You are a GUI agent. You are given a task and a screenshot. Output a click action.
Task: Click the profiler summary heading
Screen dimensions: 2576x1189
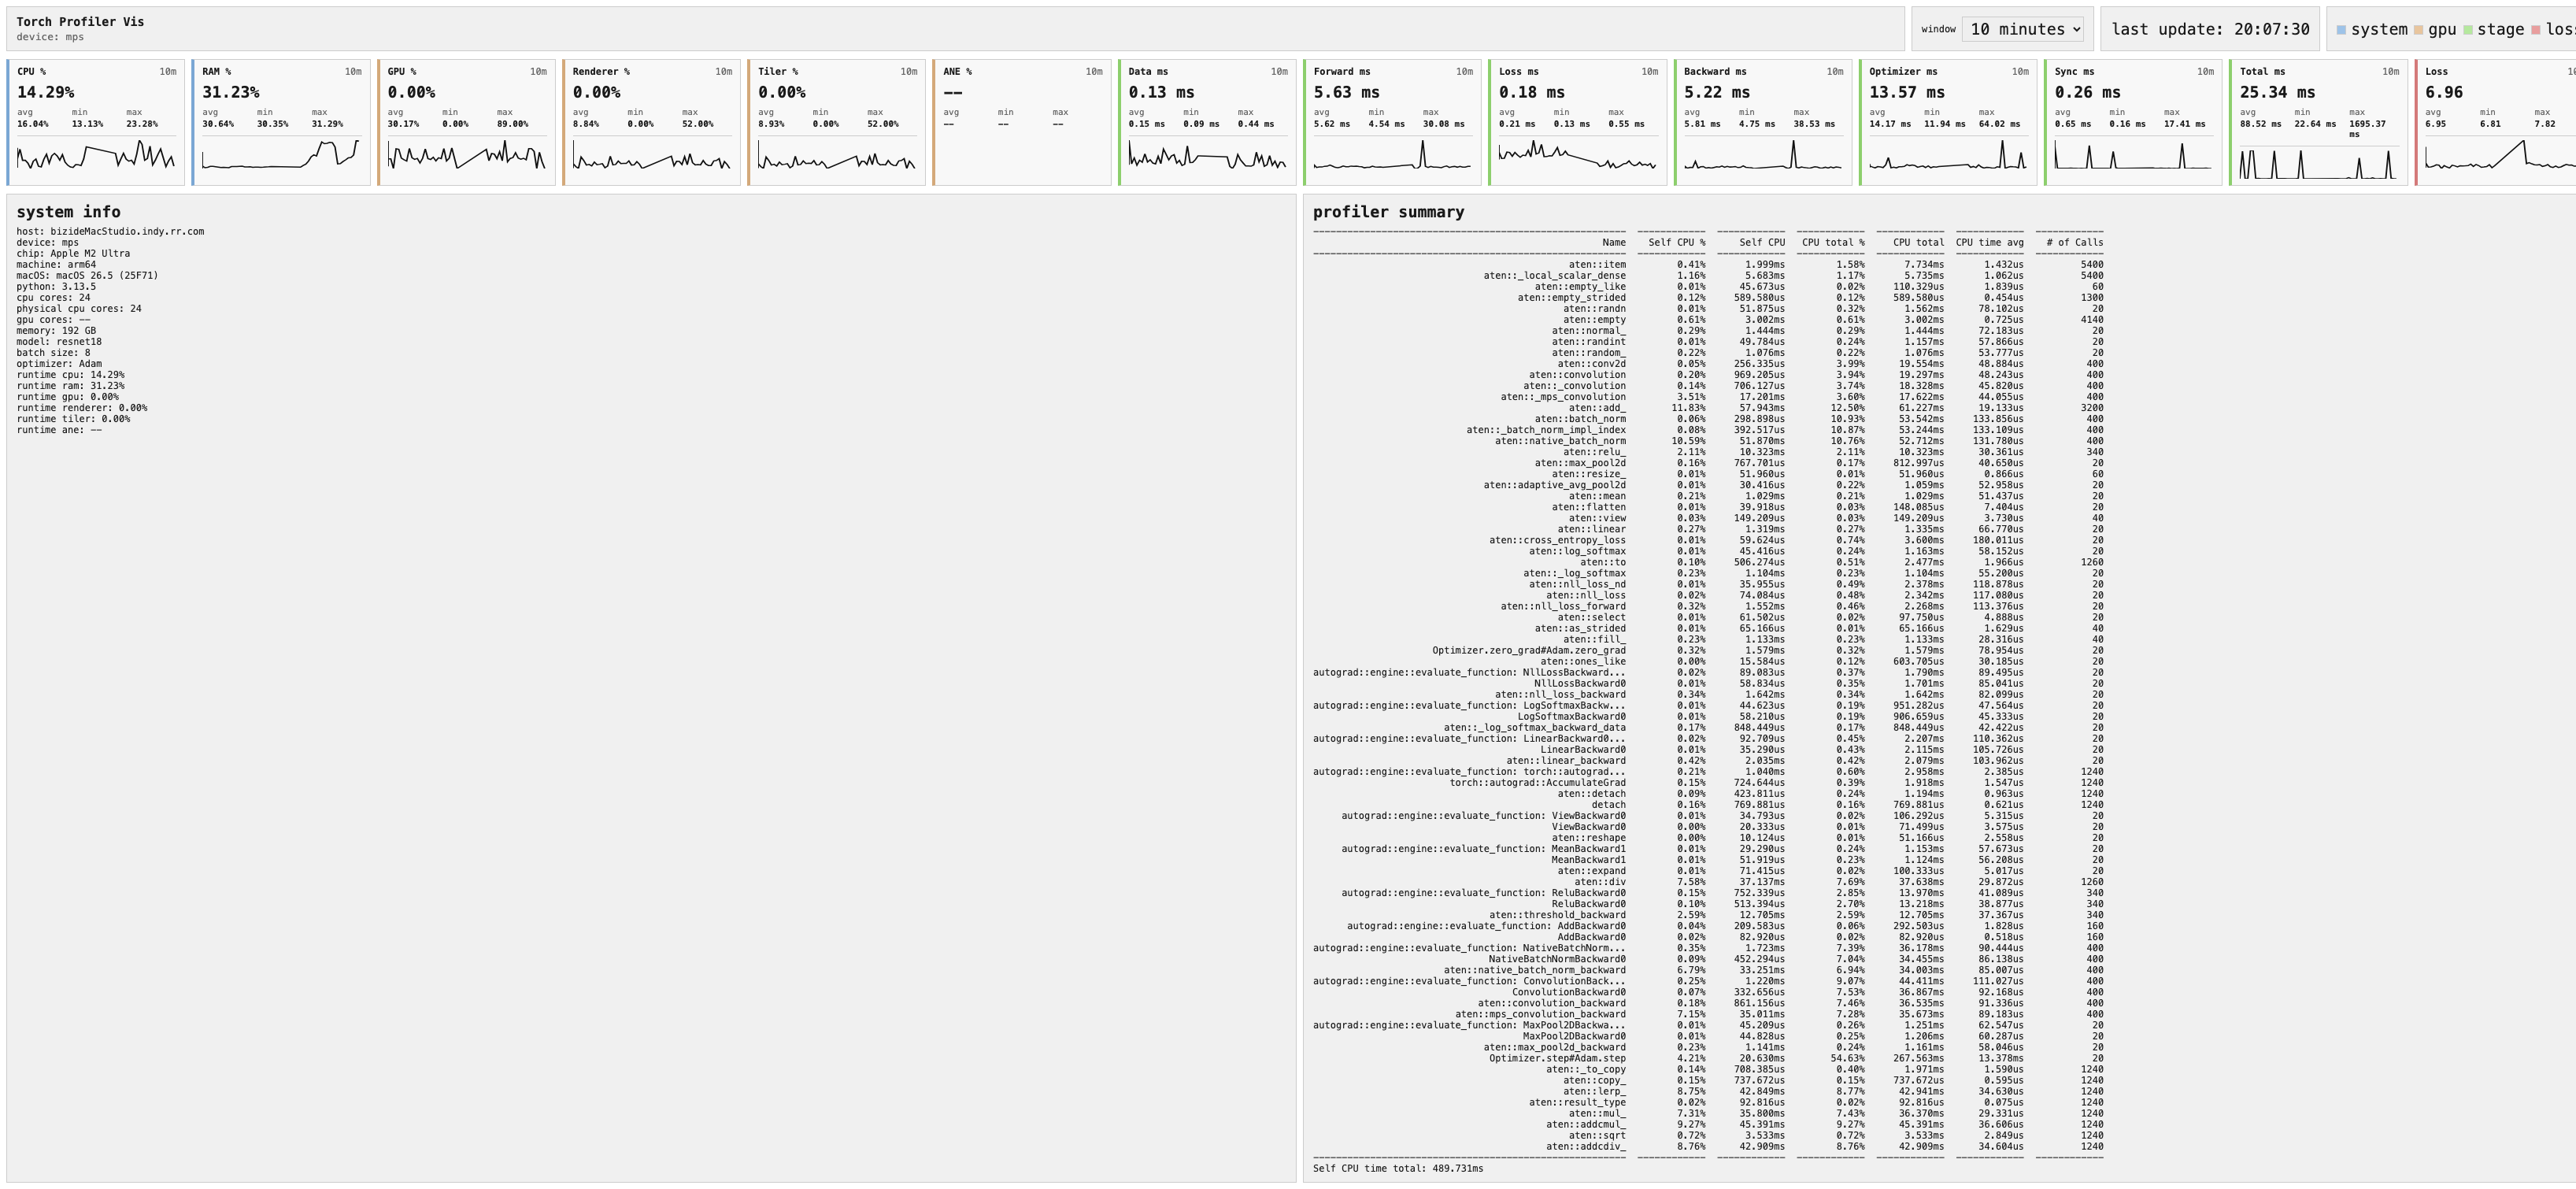[x=1388, y=212]
